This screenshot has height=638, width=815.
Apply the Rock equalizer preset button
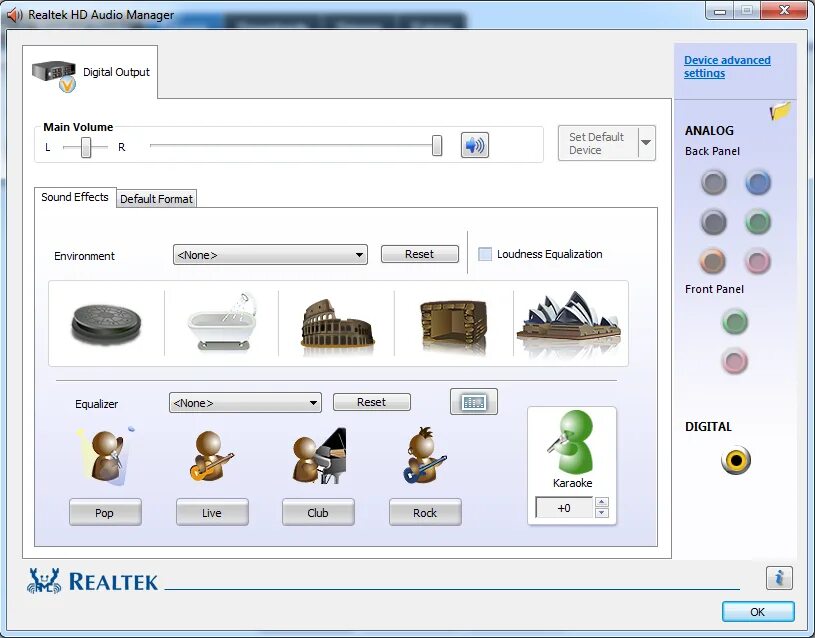(x=425, y=513)
